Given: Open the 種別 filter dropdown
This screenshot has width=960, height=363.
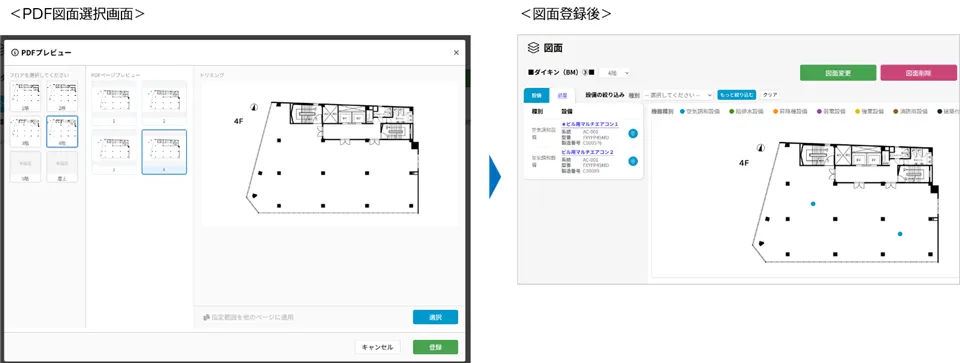Looking at the screenshot, I should (x=678, y=95).
